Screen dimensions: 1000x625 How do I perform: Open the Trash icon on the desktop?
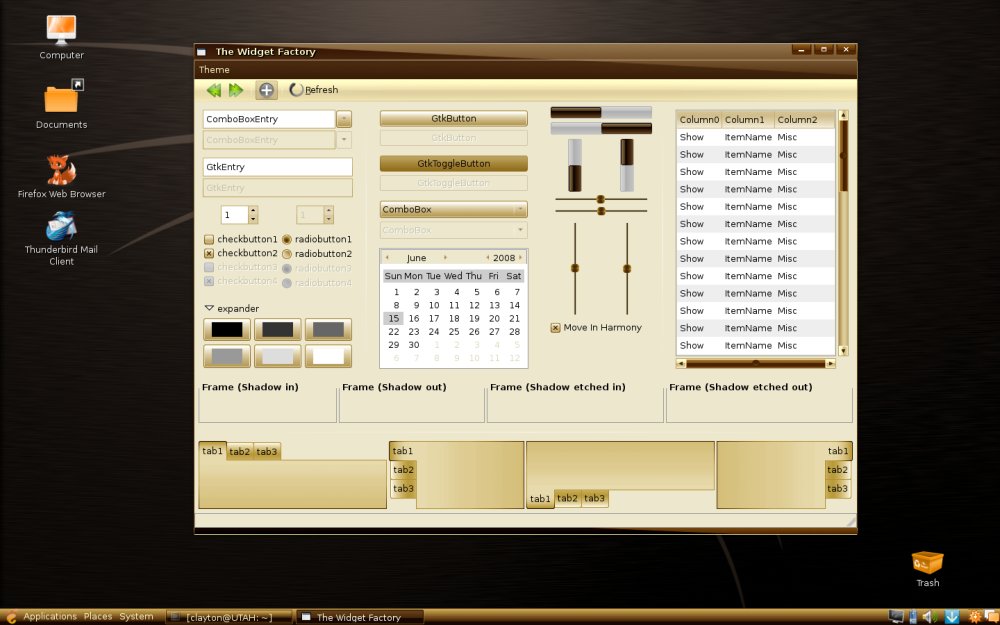pos(927,562)
